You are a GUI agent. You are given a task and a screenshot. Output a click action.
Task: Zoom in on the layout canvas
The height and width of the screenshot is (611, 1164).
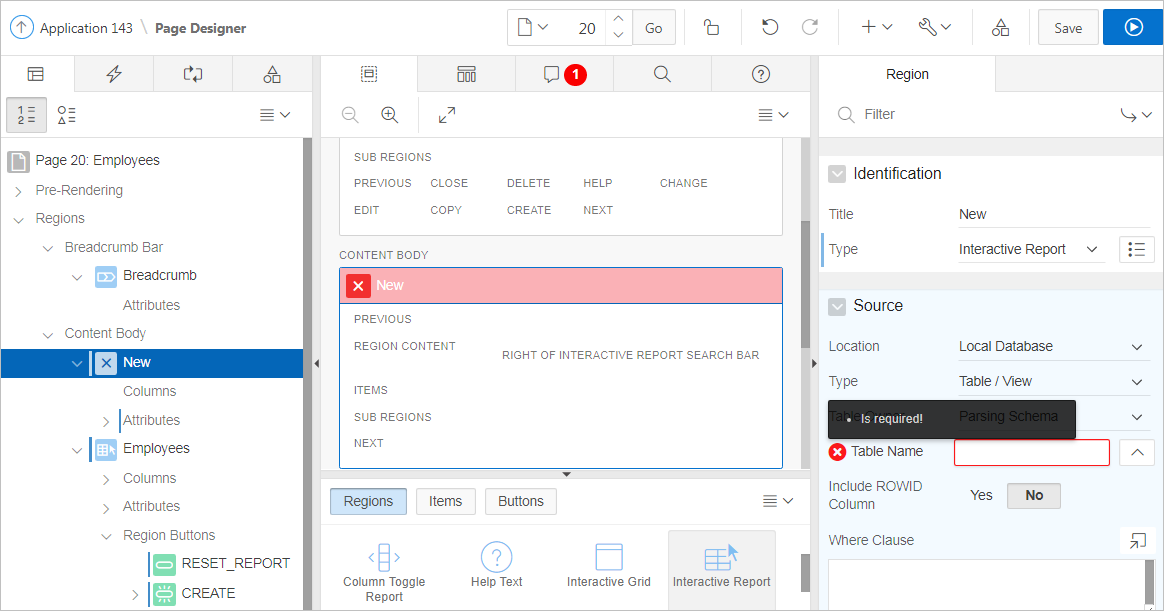coord(390,115)
